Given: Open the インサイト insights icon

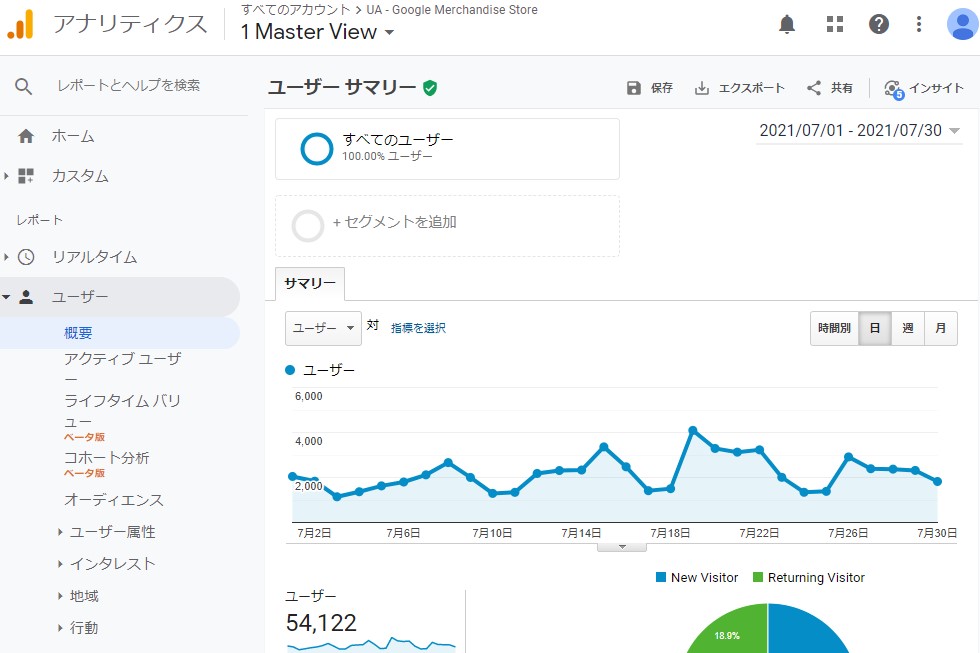Looking at the screenshot, I should 893,89.
